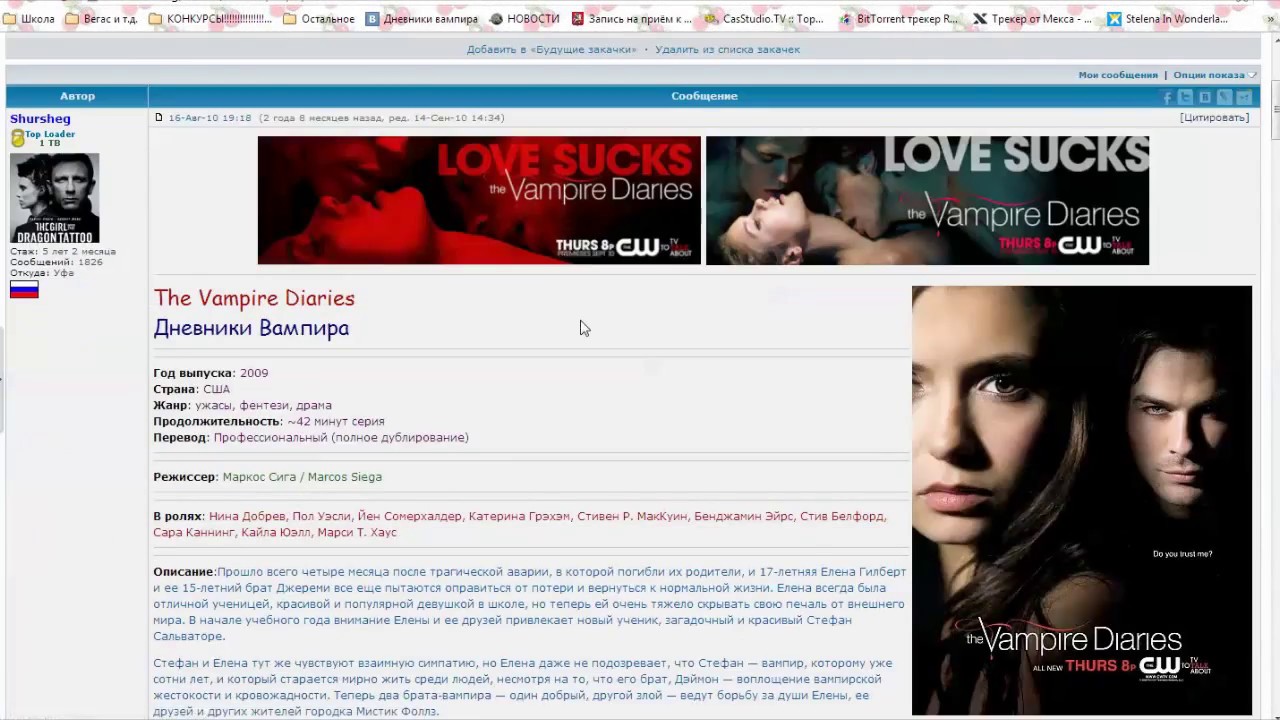
Task: Click the Описание label
Action: tap(184, 572)
